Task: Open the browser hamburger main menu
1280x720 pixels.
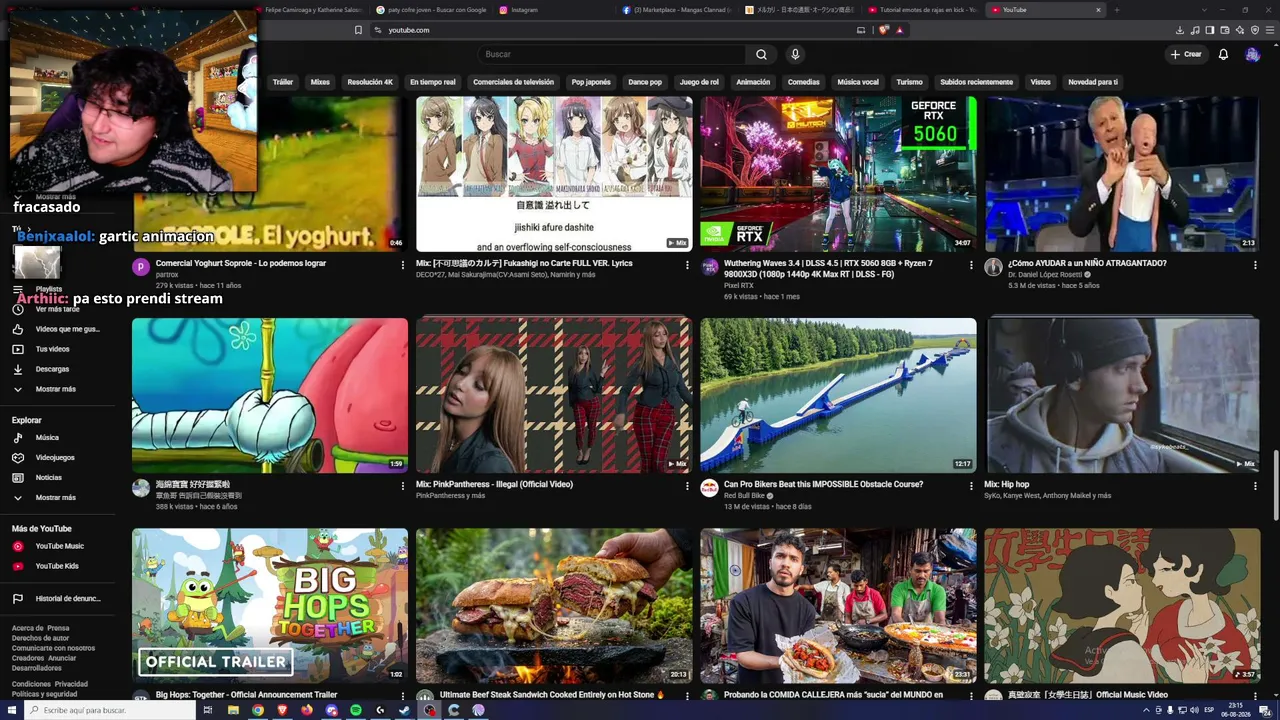Action: point(1269,30)
